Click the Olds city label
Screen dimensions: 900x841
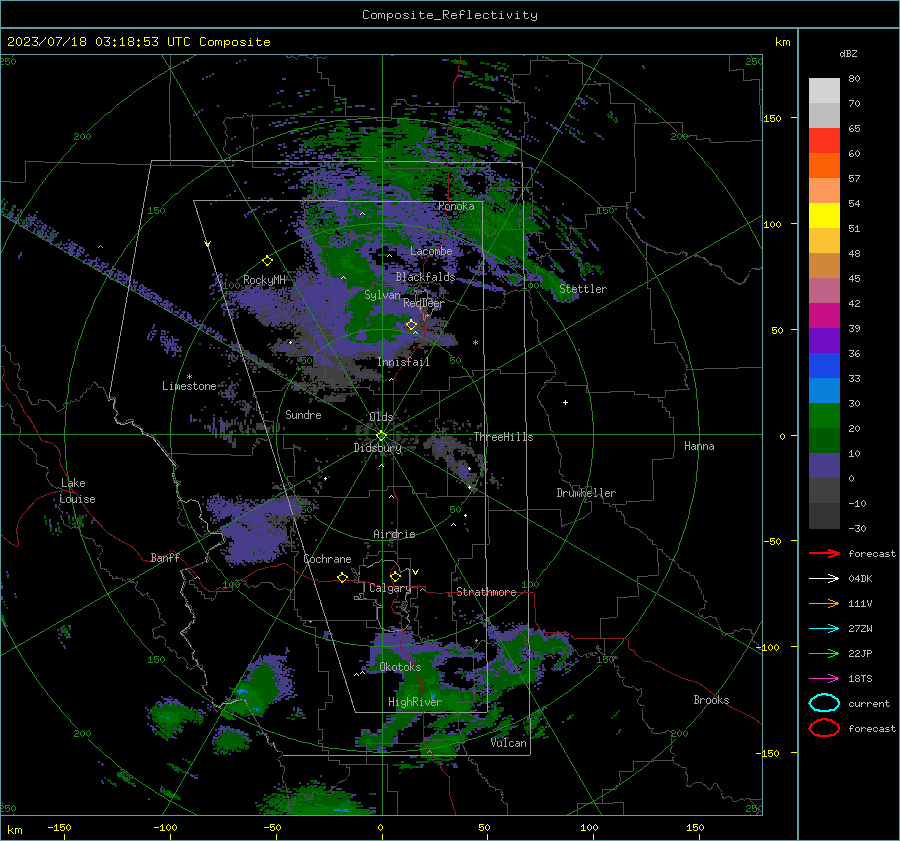381,417
